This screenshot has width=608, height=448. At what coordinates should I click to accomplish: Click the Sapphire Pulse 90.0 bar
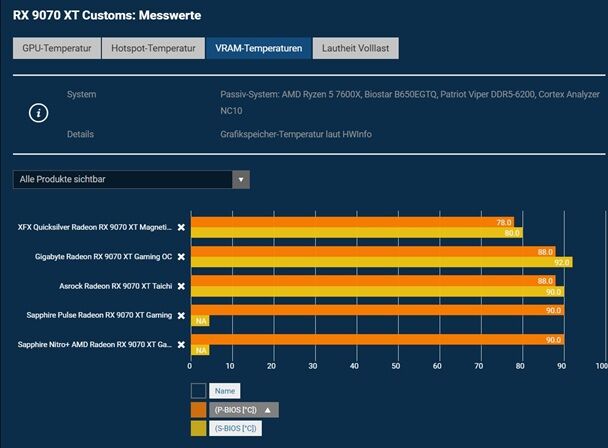[x=377, y=310]
